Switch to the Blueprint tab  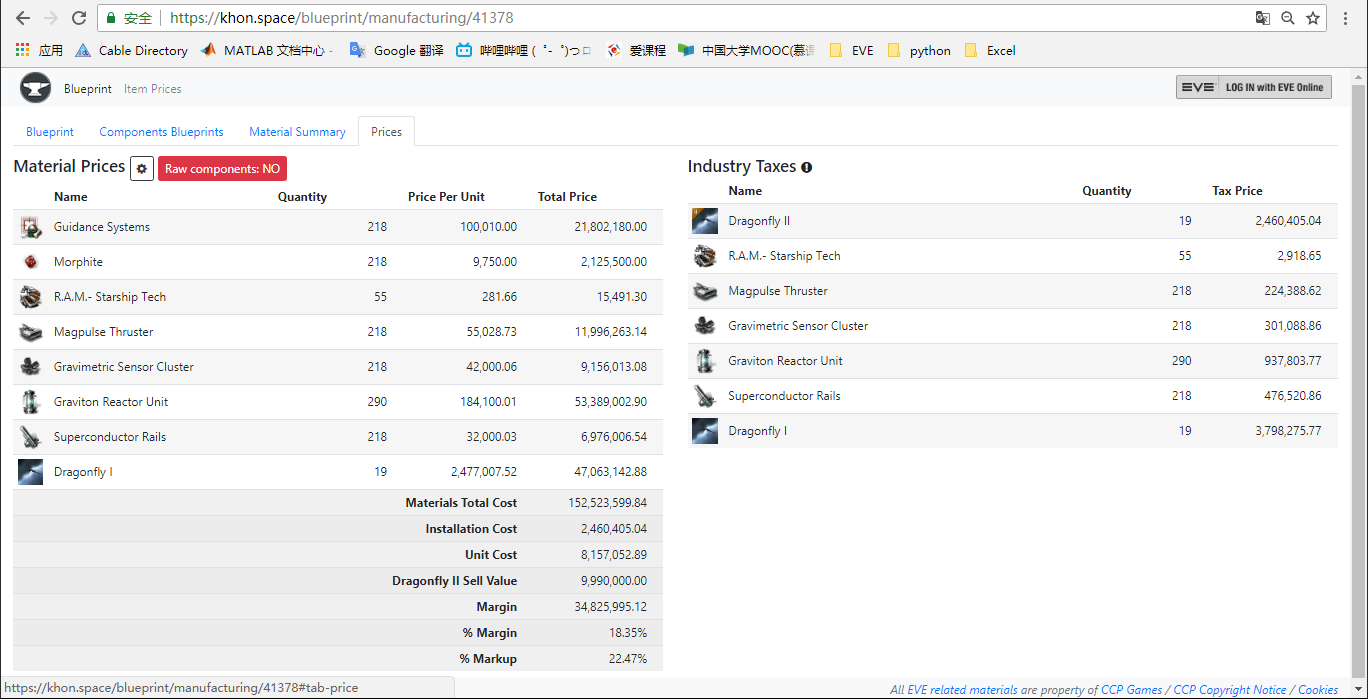click(50, 132)
